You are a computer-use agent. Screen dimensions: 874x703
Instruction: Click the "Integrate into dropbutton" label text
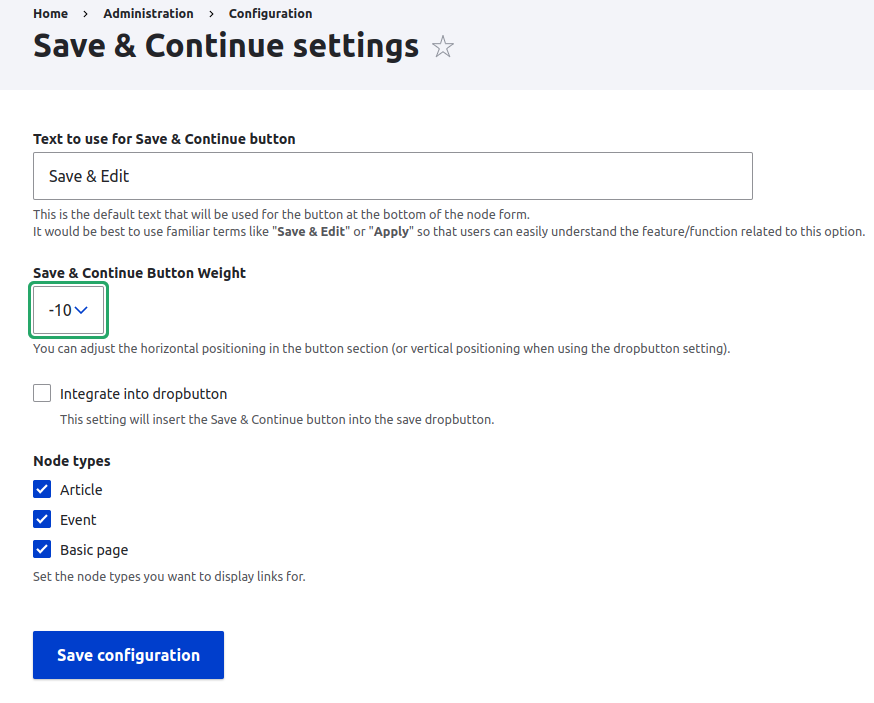(x=143, y=394)
